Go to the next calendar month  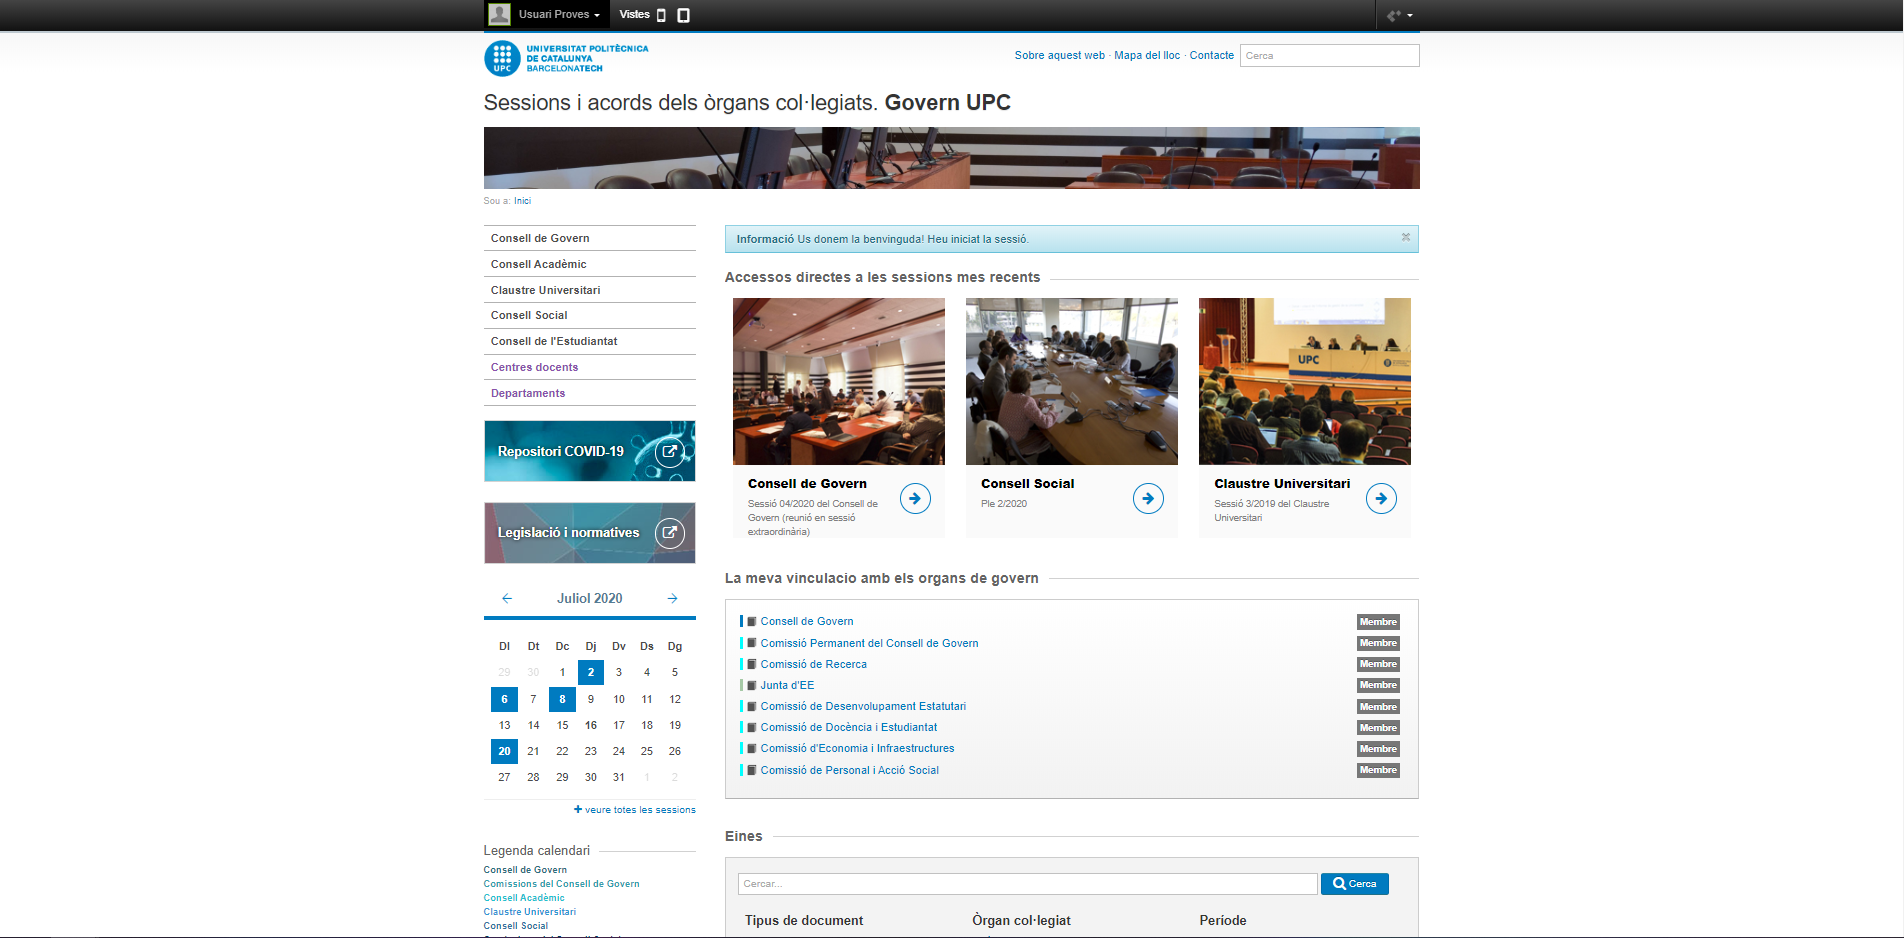click(x=672, y=598)
